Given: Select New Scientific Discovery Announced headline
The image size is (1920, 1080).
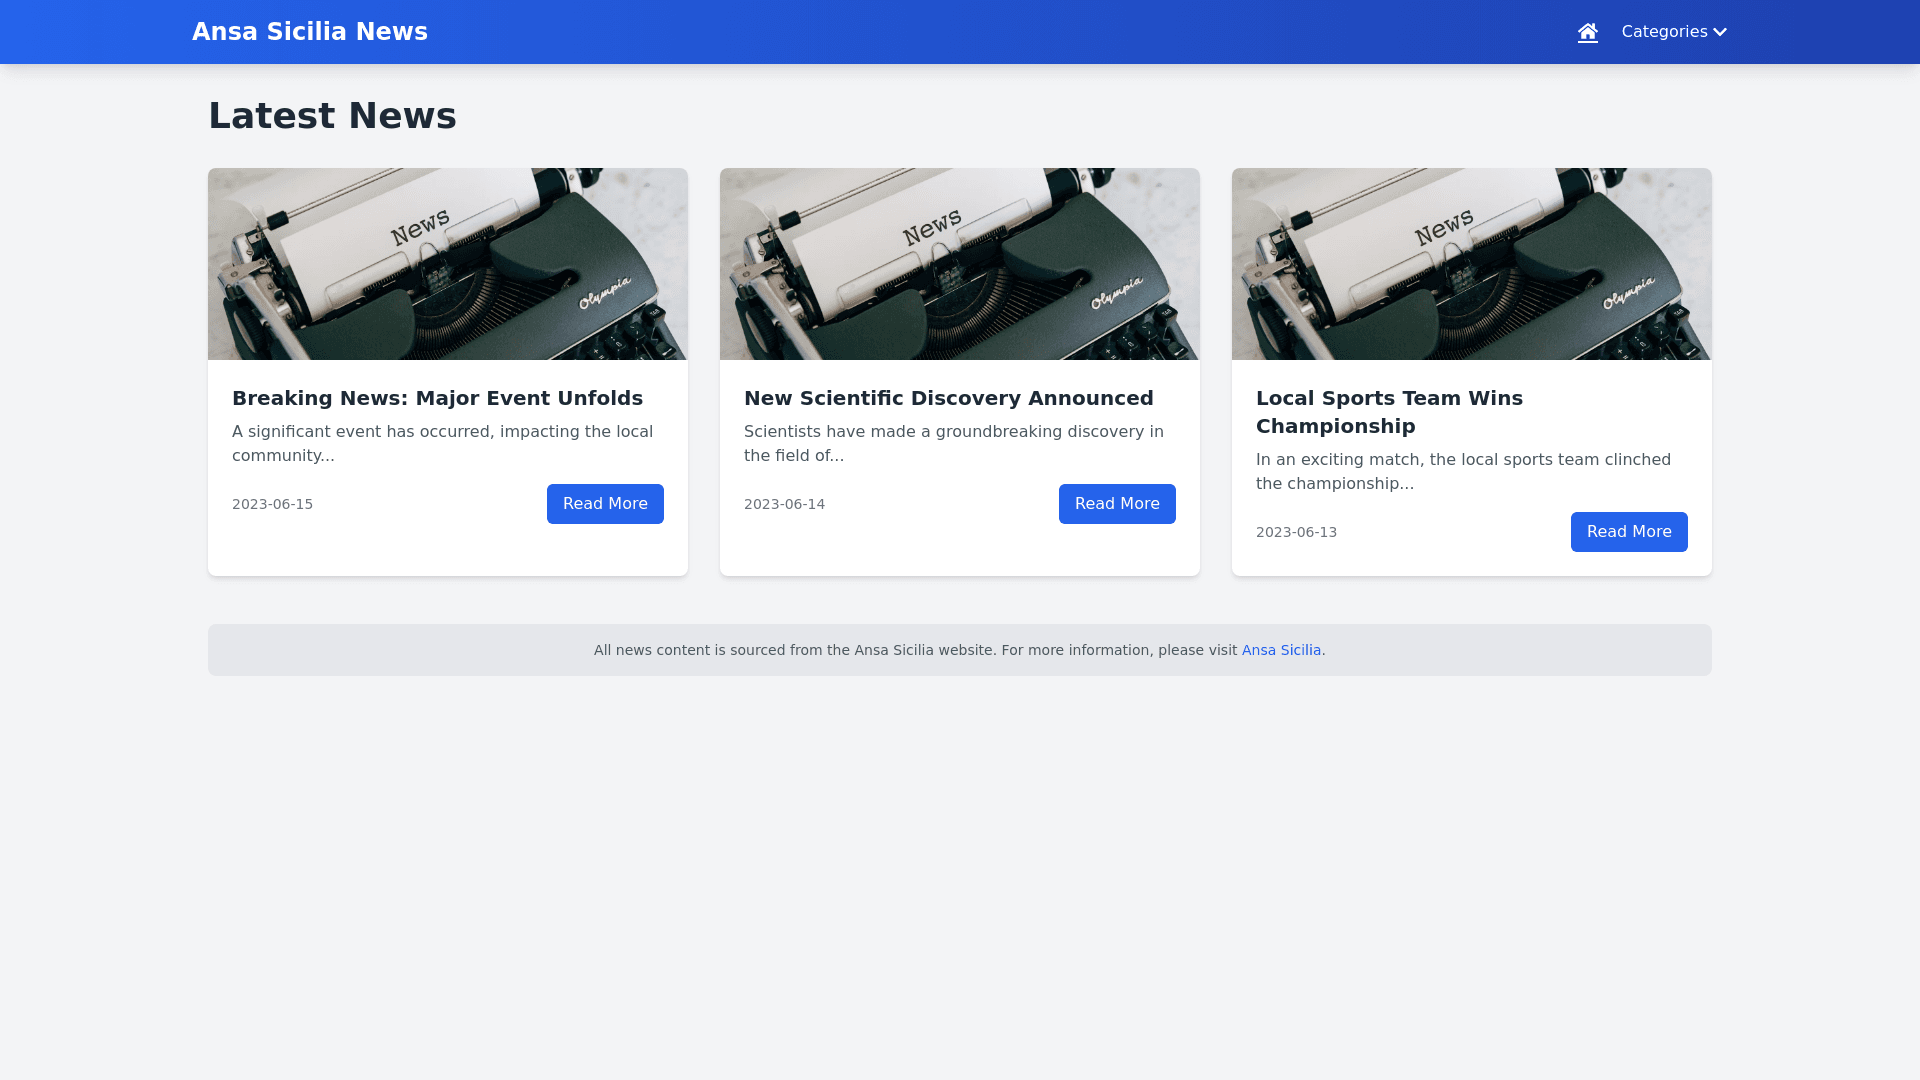Looking at the screenshot, I should coord(948,398).
